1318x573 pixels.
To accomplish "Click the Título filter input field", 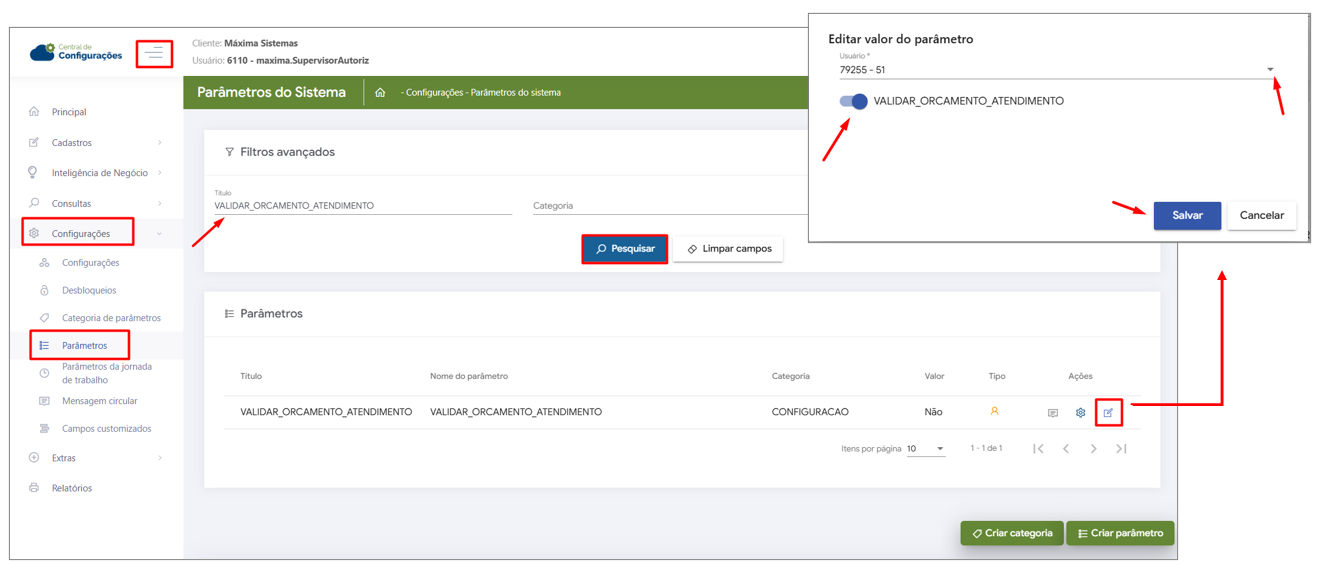I will click(x=362, y=206).
